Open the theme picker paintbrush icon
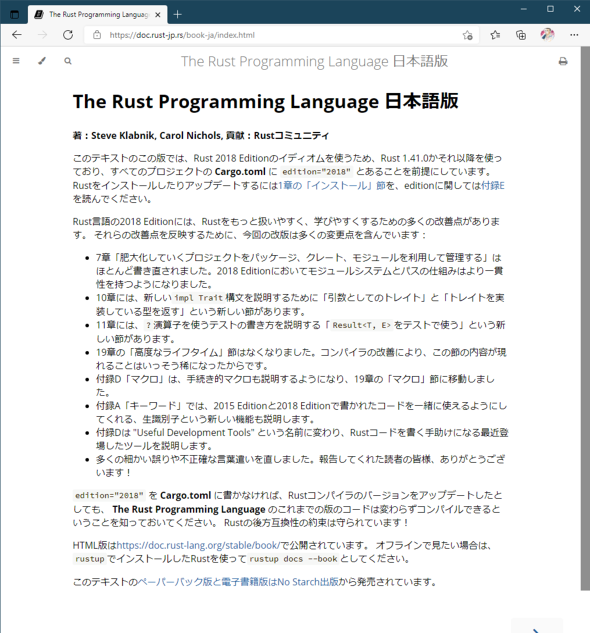The width and height of the screenshot is (590, 633). pyautogui.click(x=42, y=61)
